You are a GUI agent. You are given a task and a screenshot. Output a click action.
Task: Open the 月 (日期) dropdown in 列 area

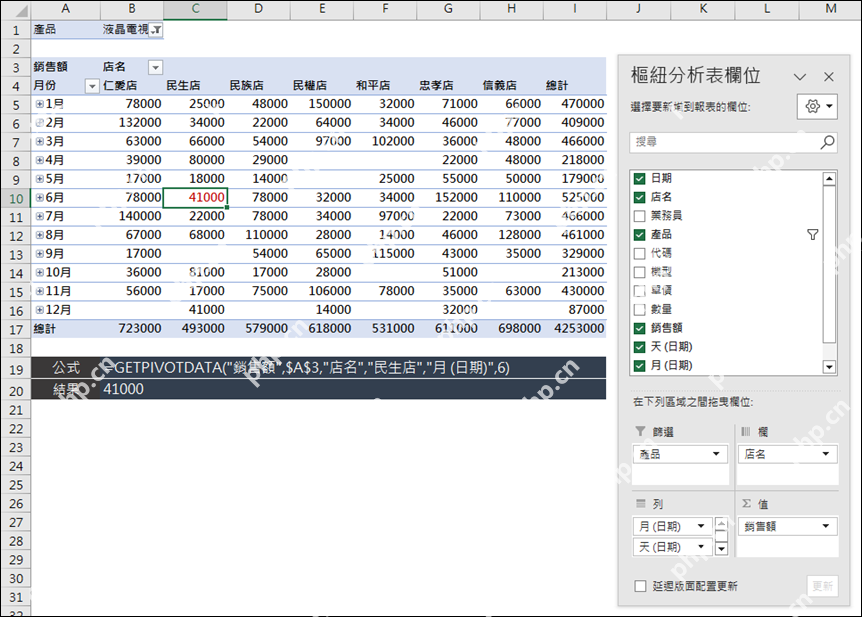701,526
